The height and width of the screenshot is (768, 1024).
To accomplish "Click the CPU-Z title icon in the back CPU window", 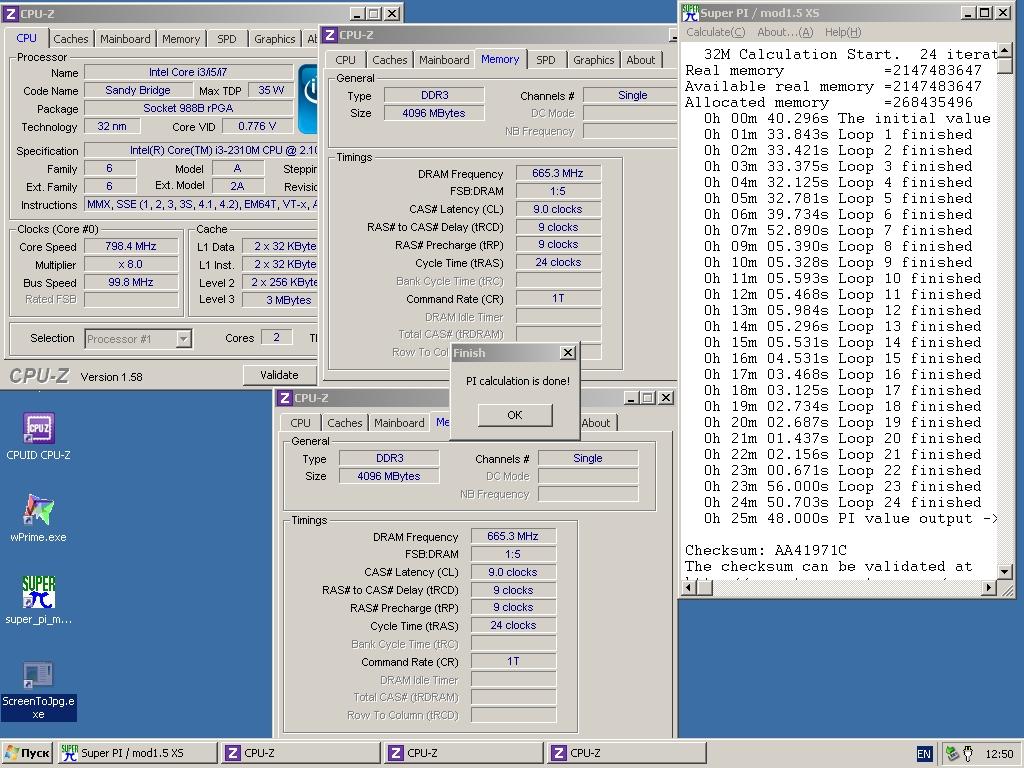I will pyautogui.click(x=11, y=13).
